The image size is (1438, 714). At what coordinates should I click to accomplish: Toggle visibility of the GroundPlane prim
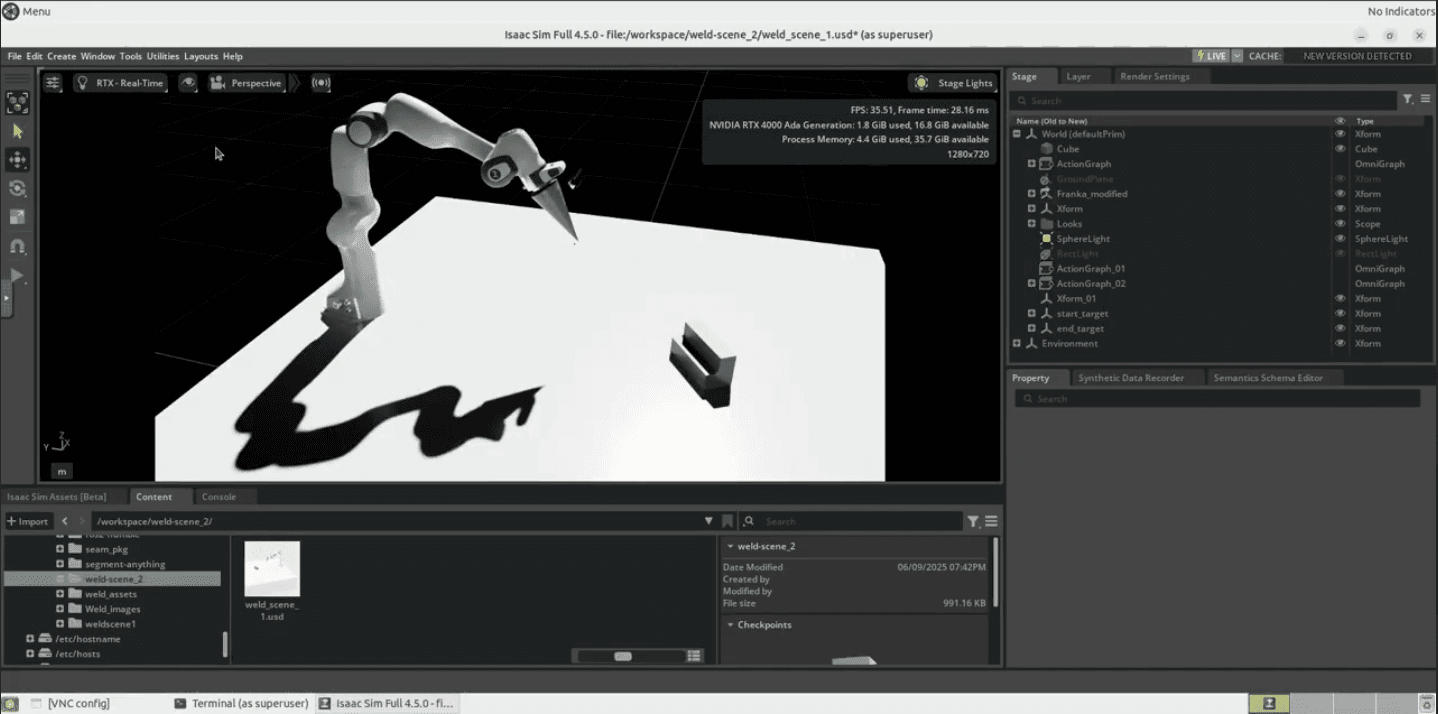pos(1340,179)
